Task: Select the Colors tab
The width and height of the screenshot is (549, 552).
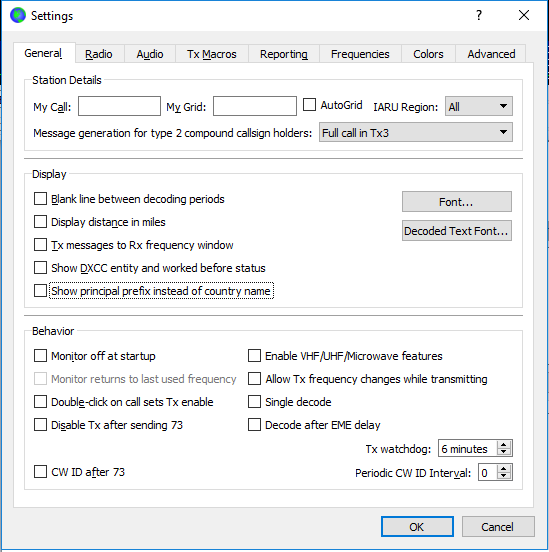Action: pos(428,54)
